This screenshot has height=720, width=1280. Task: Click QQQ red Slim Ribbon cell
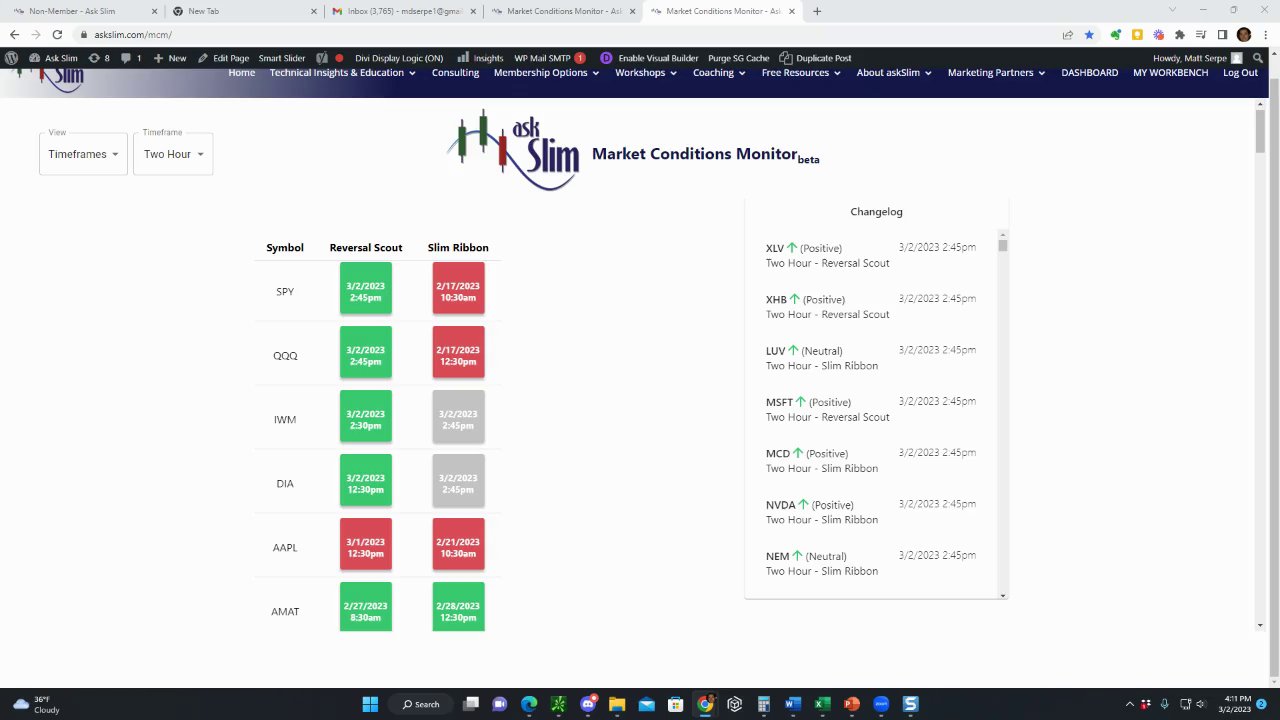pyautogui.click(x=458, y=352)
